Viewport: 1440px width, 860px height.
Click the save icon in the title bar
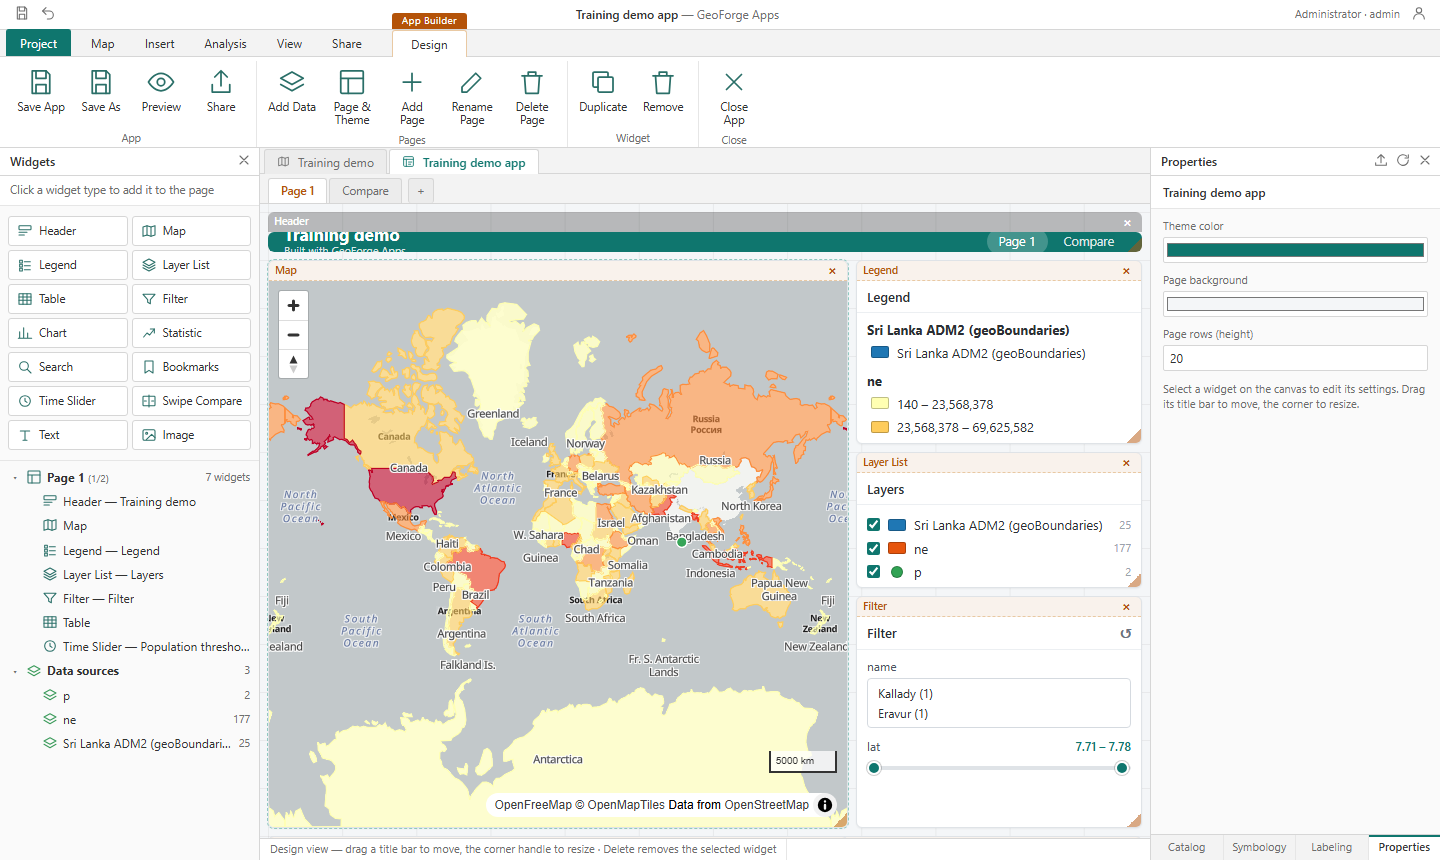pos(22,14)
